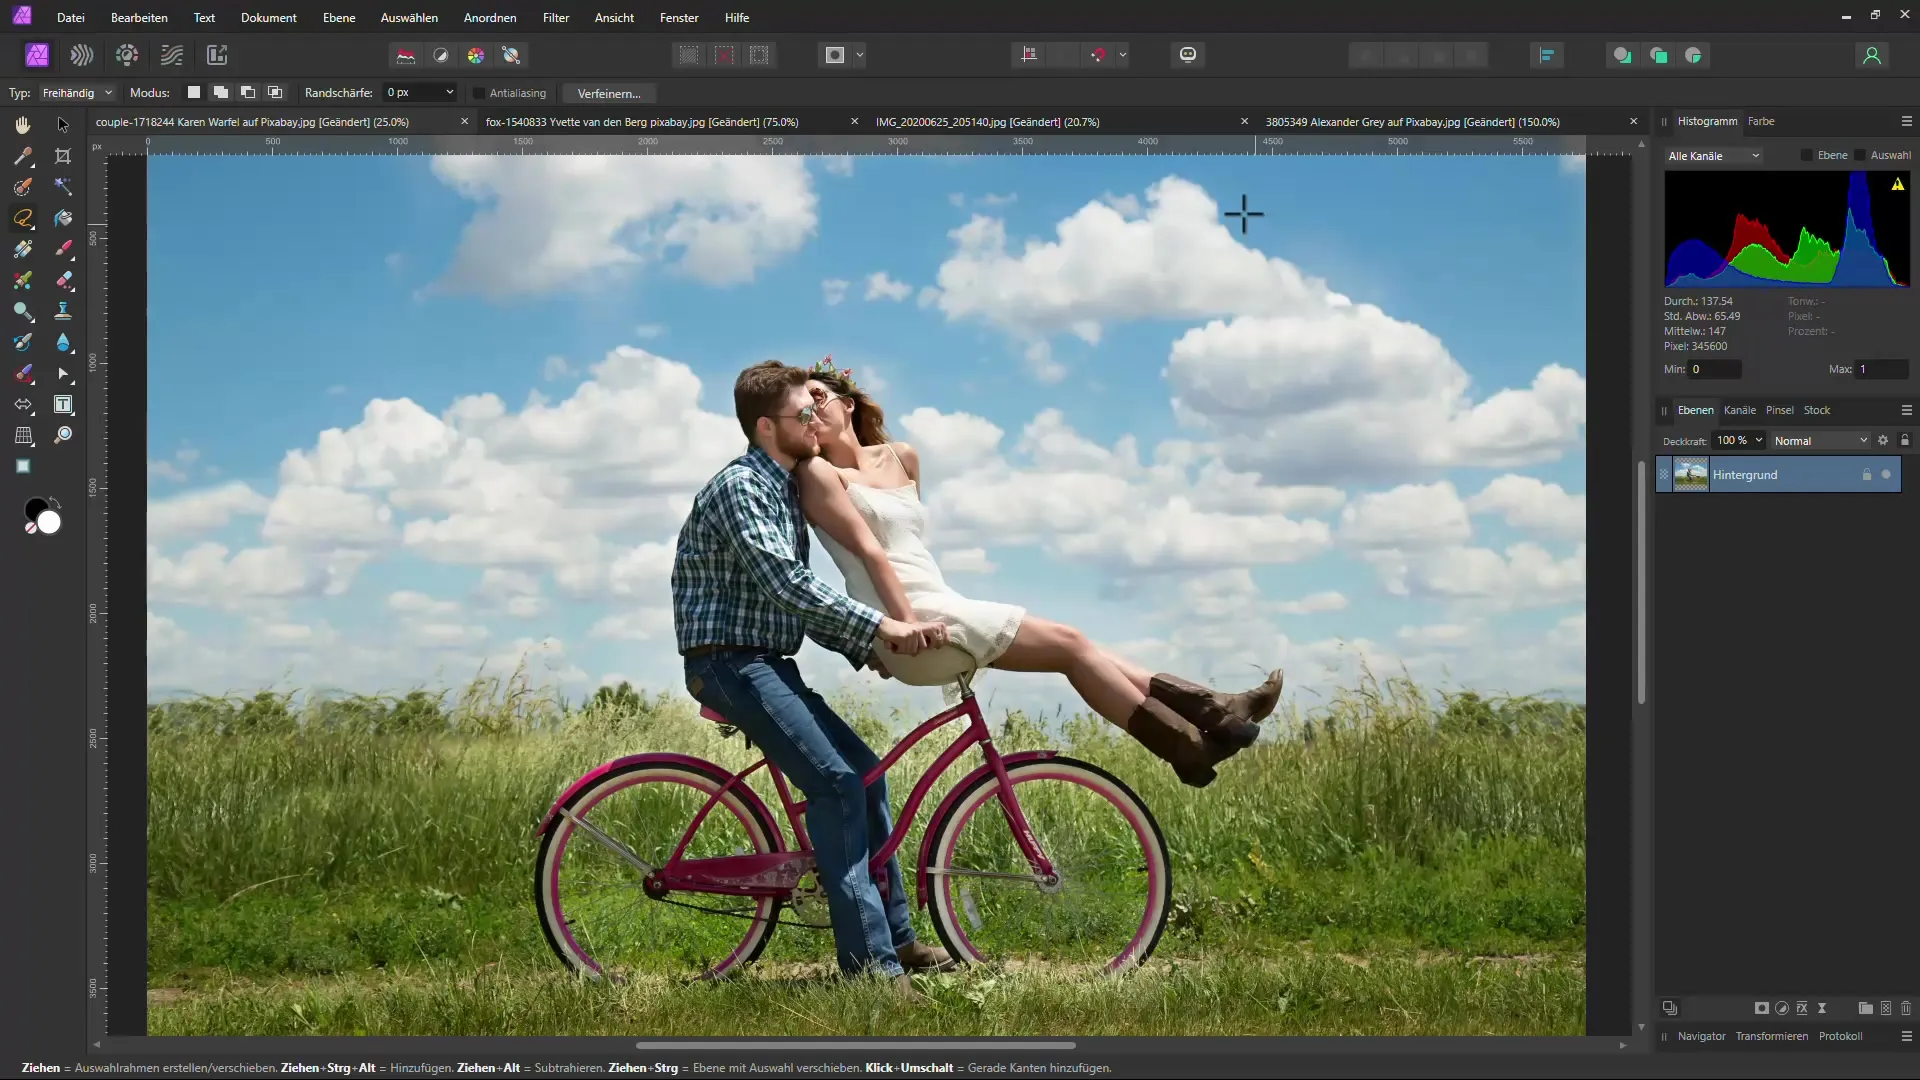The width and height of the screenshot is (1920, 1080).
Task: Select the Blur droplet tool
Action: tap(63, 342)
